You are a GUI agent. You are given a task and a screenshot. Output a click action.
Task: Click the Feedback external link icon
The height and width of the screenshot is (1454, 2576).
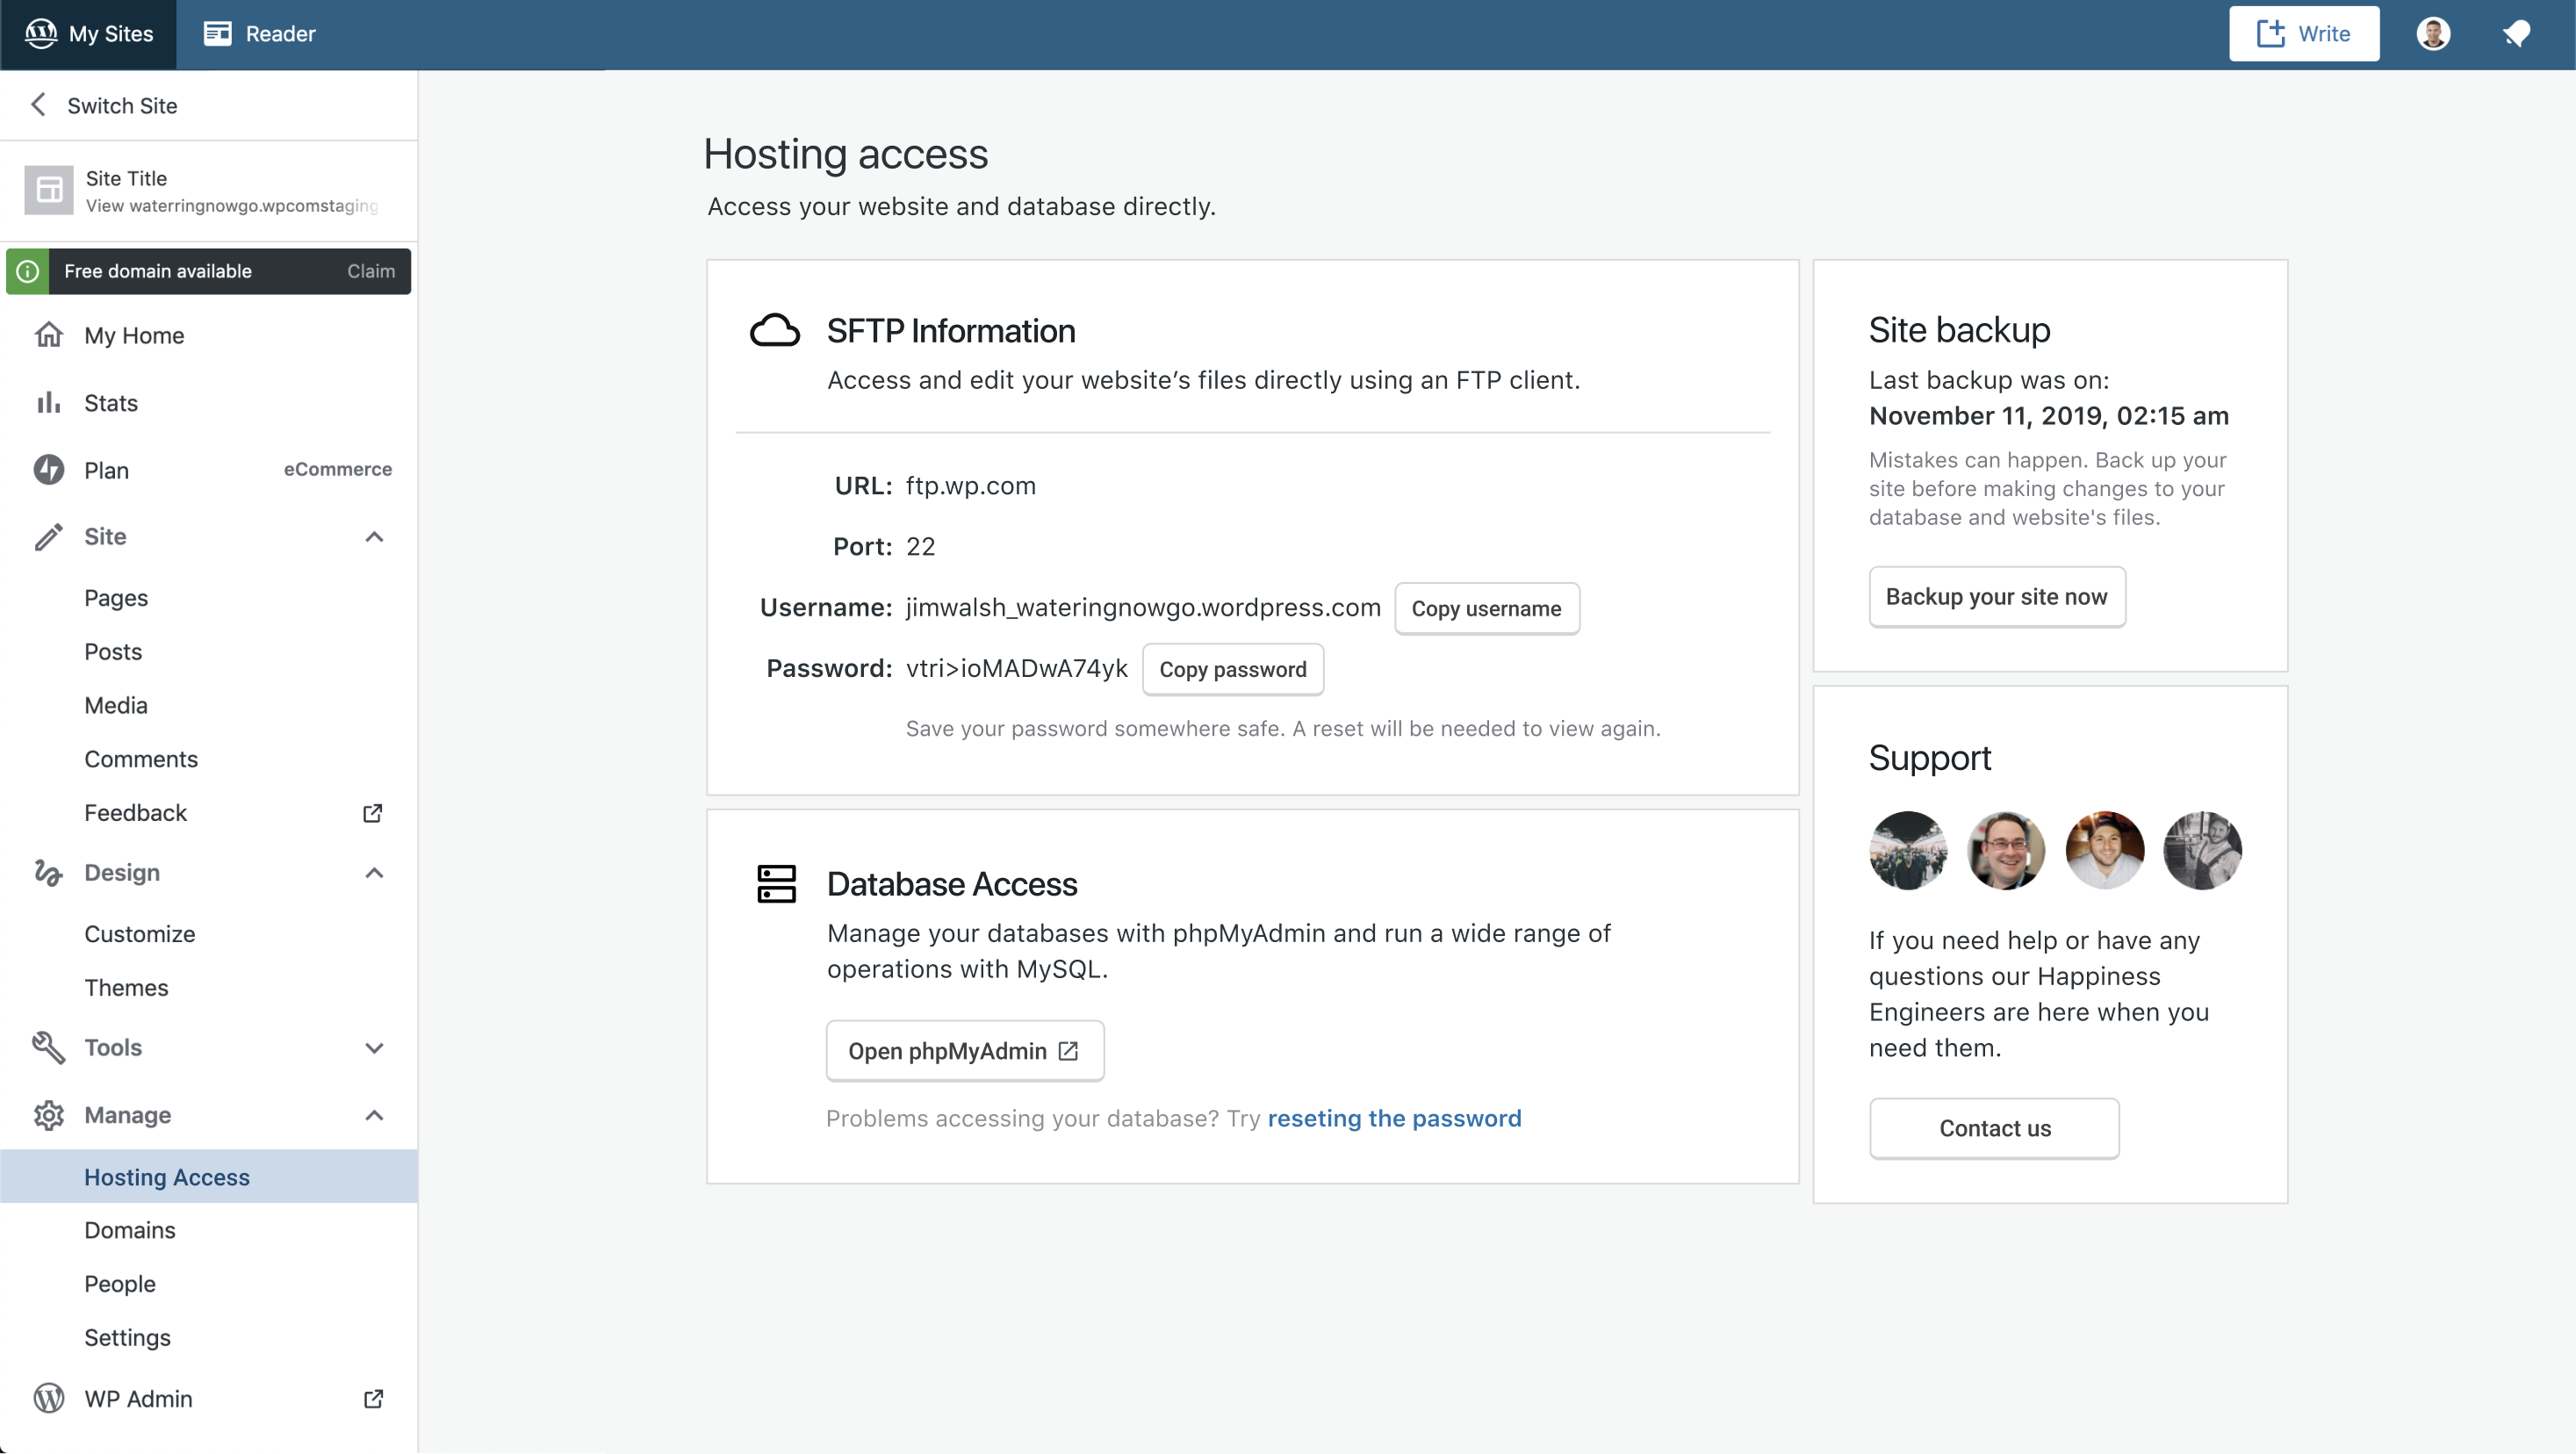[x=372, y=813]
